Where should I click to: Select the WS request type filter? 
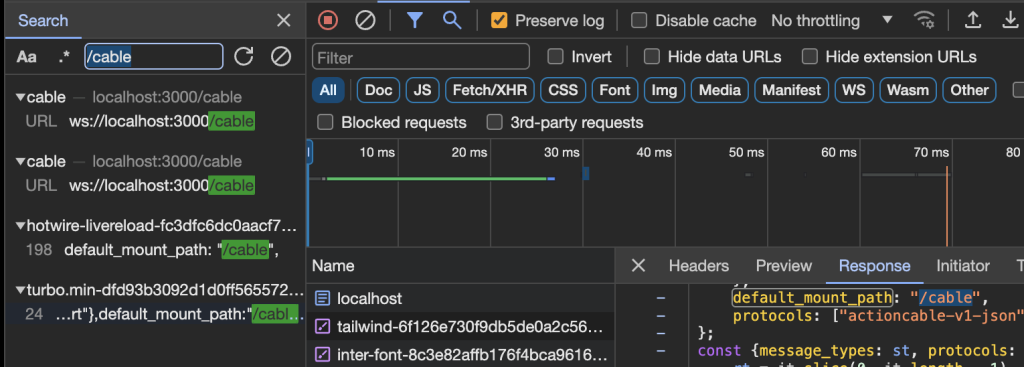coord(854,90)
